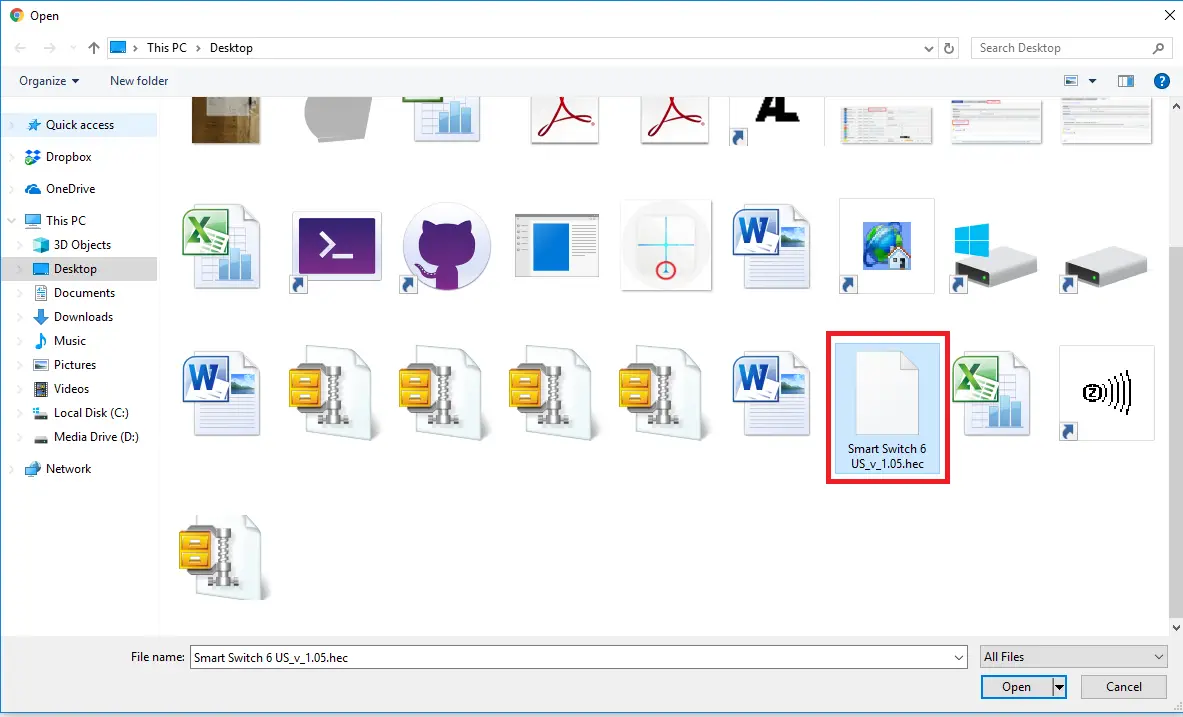Open the address bar history dropdown
The image size is (1183, 717).
(929, 48)
